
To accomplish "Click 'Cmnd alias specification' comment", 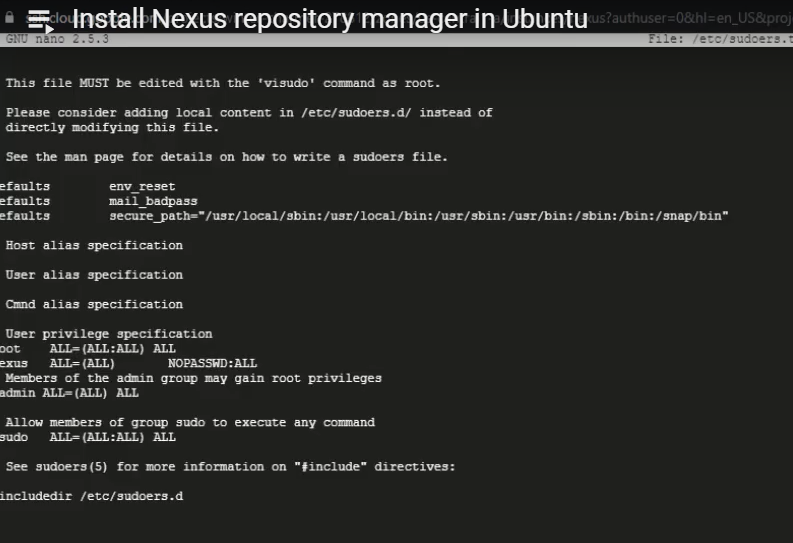I will point(94,304).
